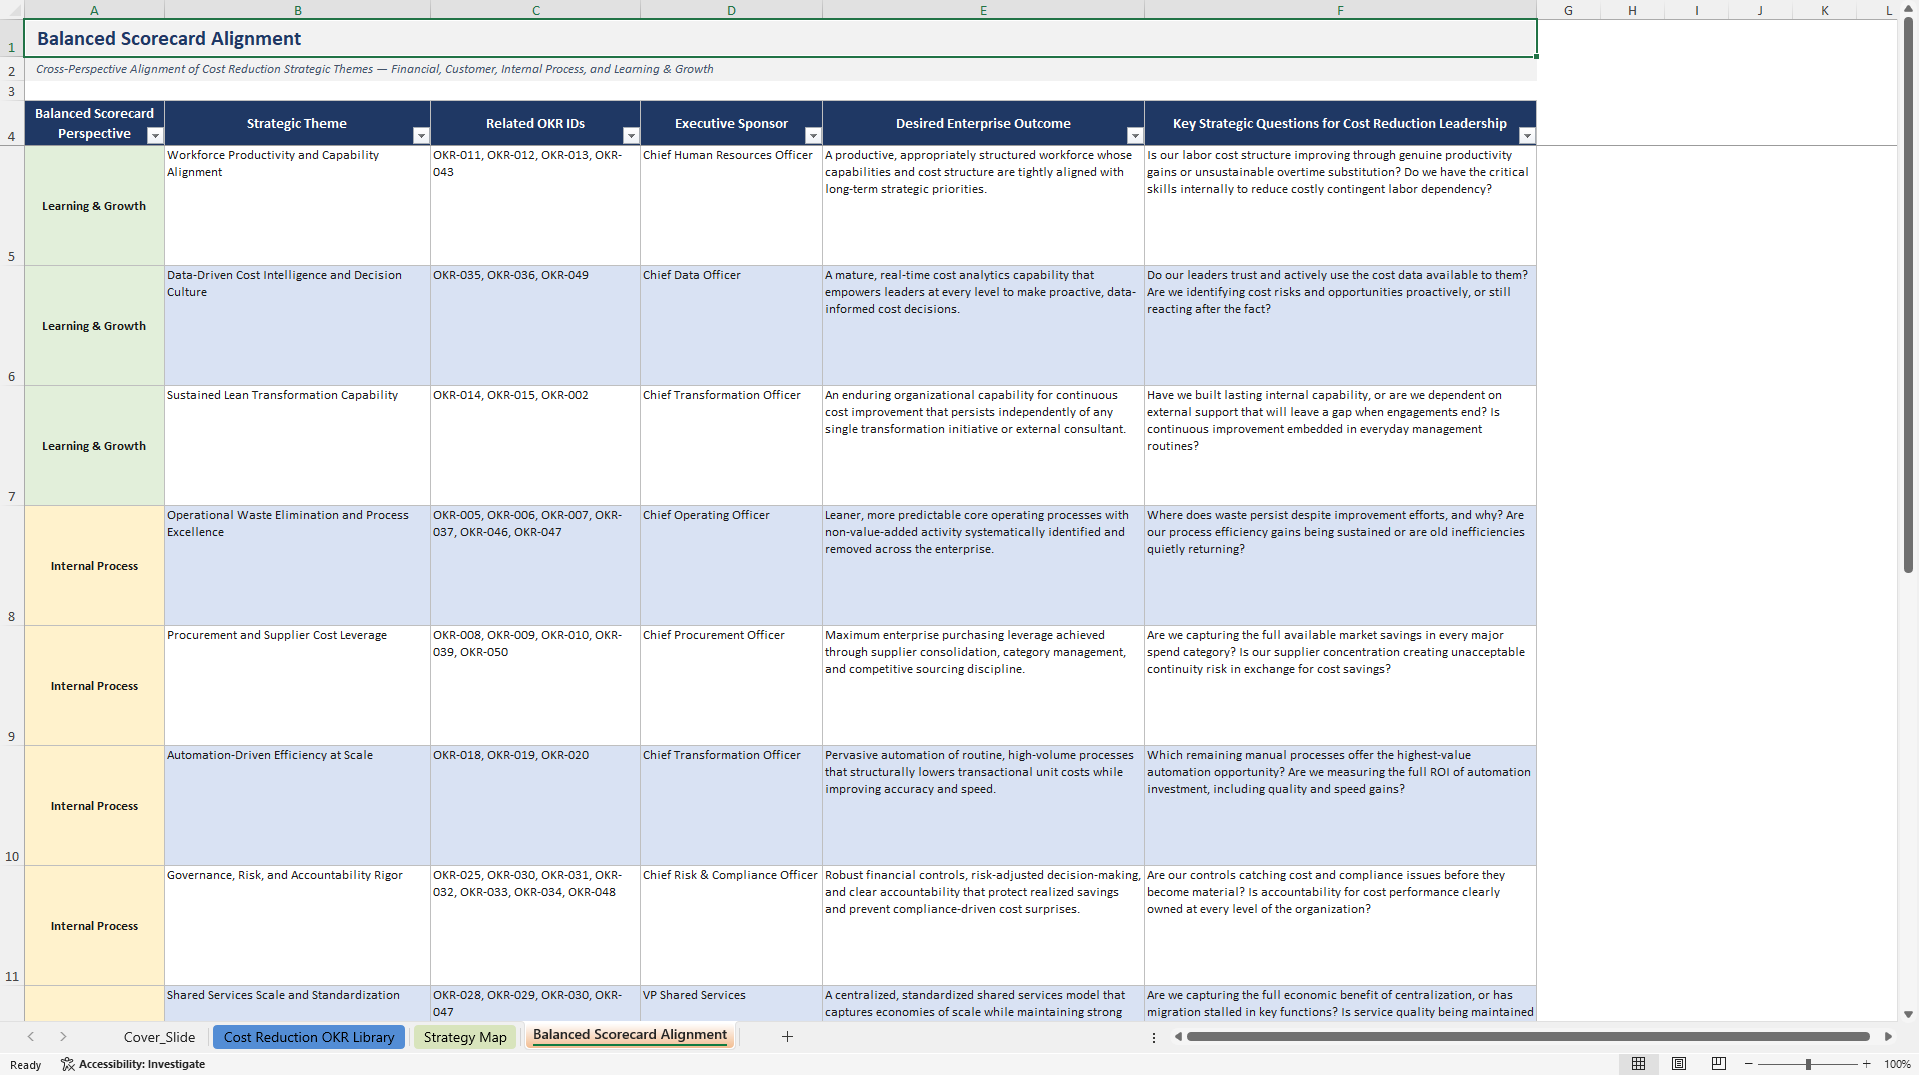Screen dimensions: 1919x1075
Task: Select Chief Risk & Compliance Officer cell
Action: (731, 926)
